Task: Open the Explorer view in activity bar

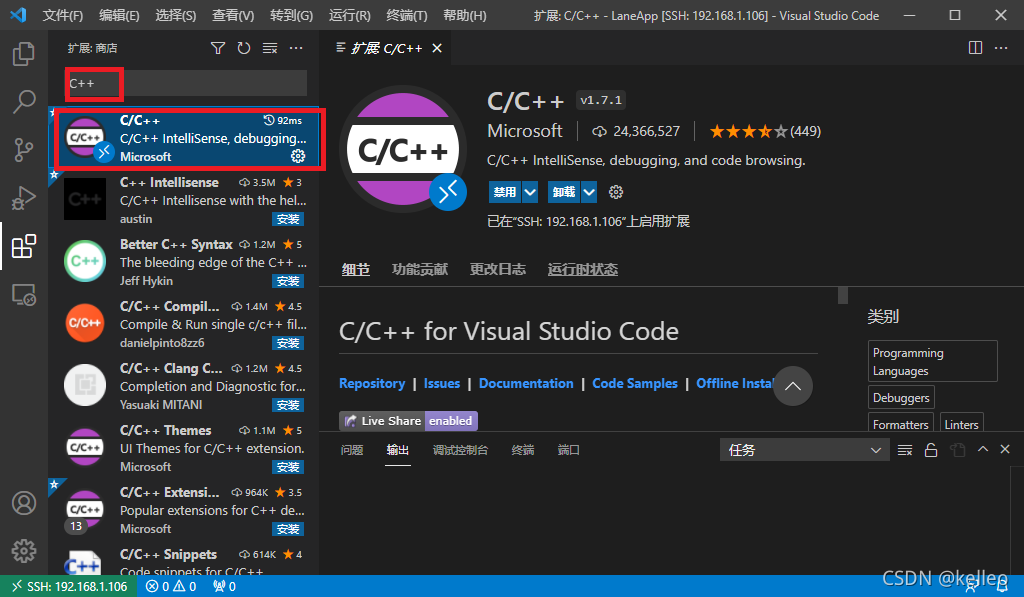Action: click(x=24, y=54)
